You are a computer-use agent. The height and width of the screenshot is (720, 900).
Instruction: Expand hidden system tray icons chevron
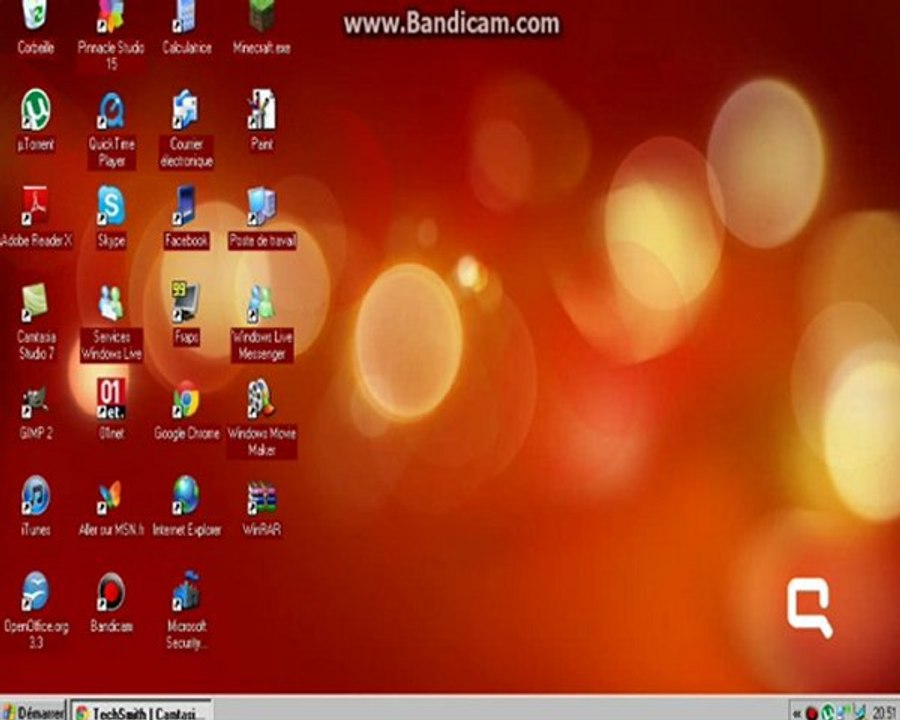(x=797, y=713)
